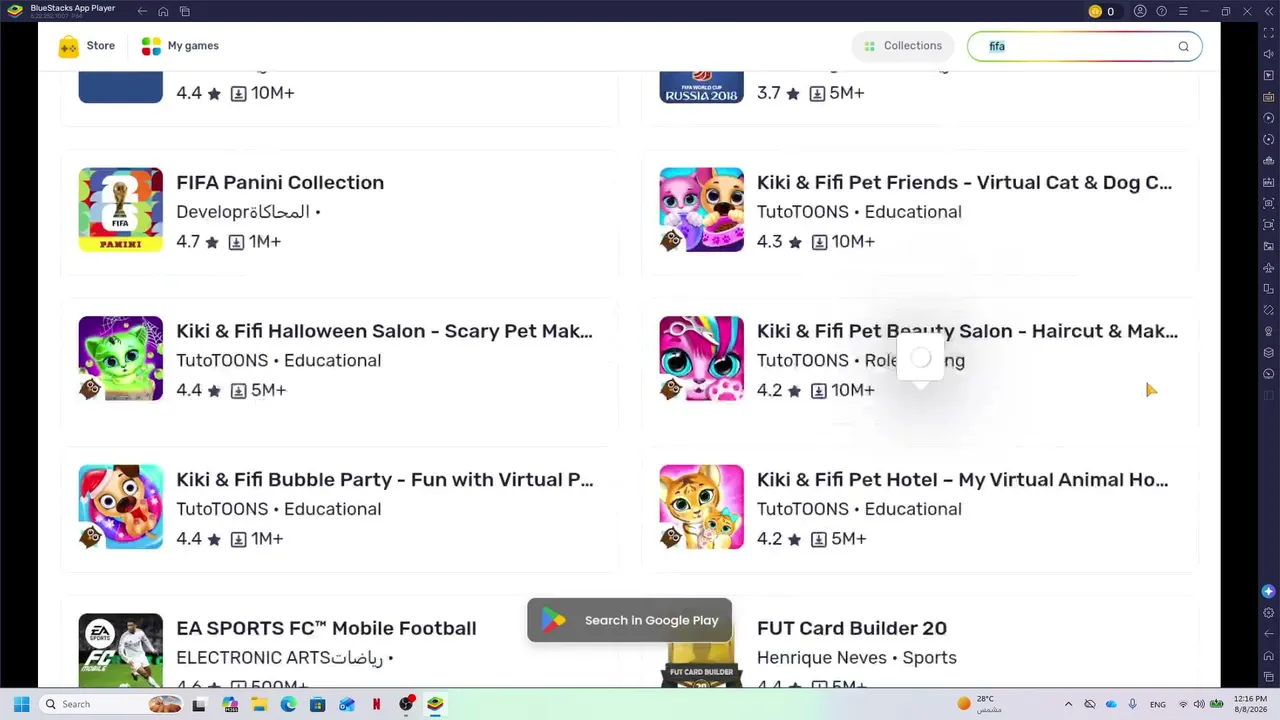The width and height of the screenshot is (1280, 720).
Task: Open File Explorer from the taskbar
Action: point(259,704)
